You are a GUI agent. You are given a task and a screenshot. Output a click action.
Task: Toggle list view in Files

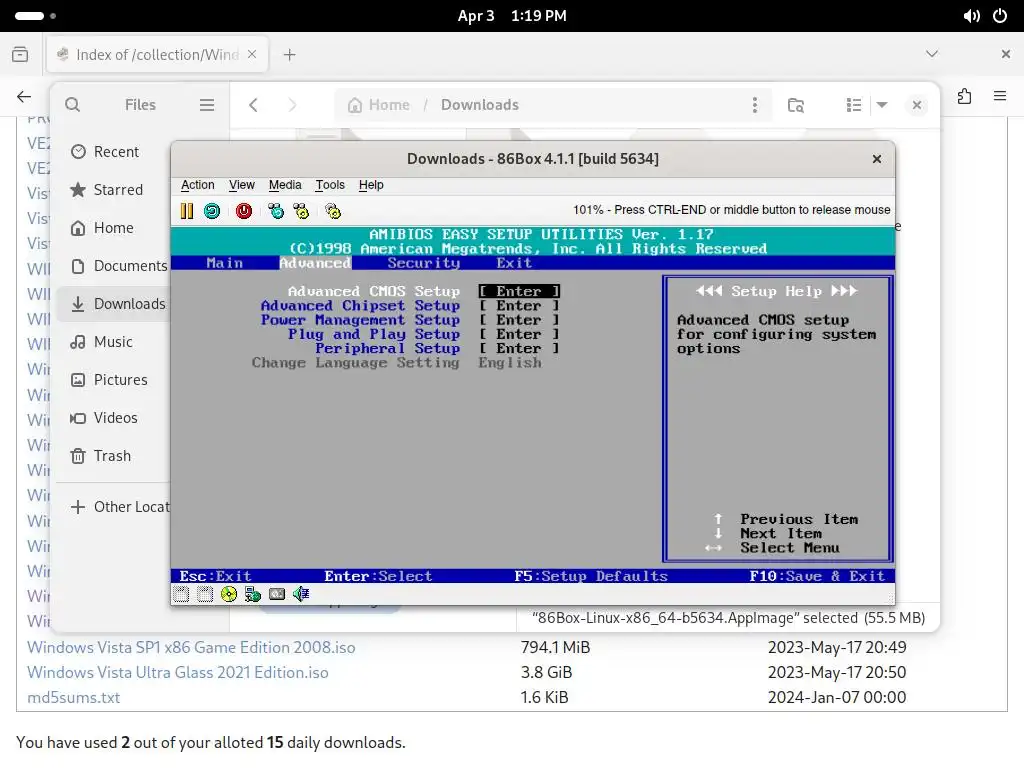(x=854, y=104)
